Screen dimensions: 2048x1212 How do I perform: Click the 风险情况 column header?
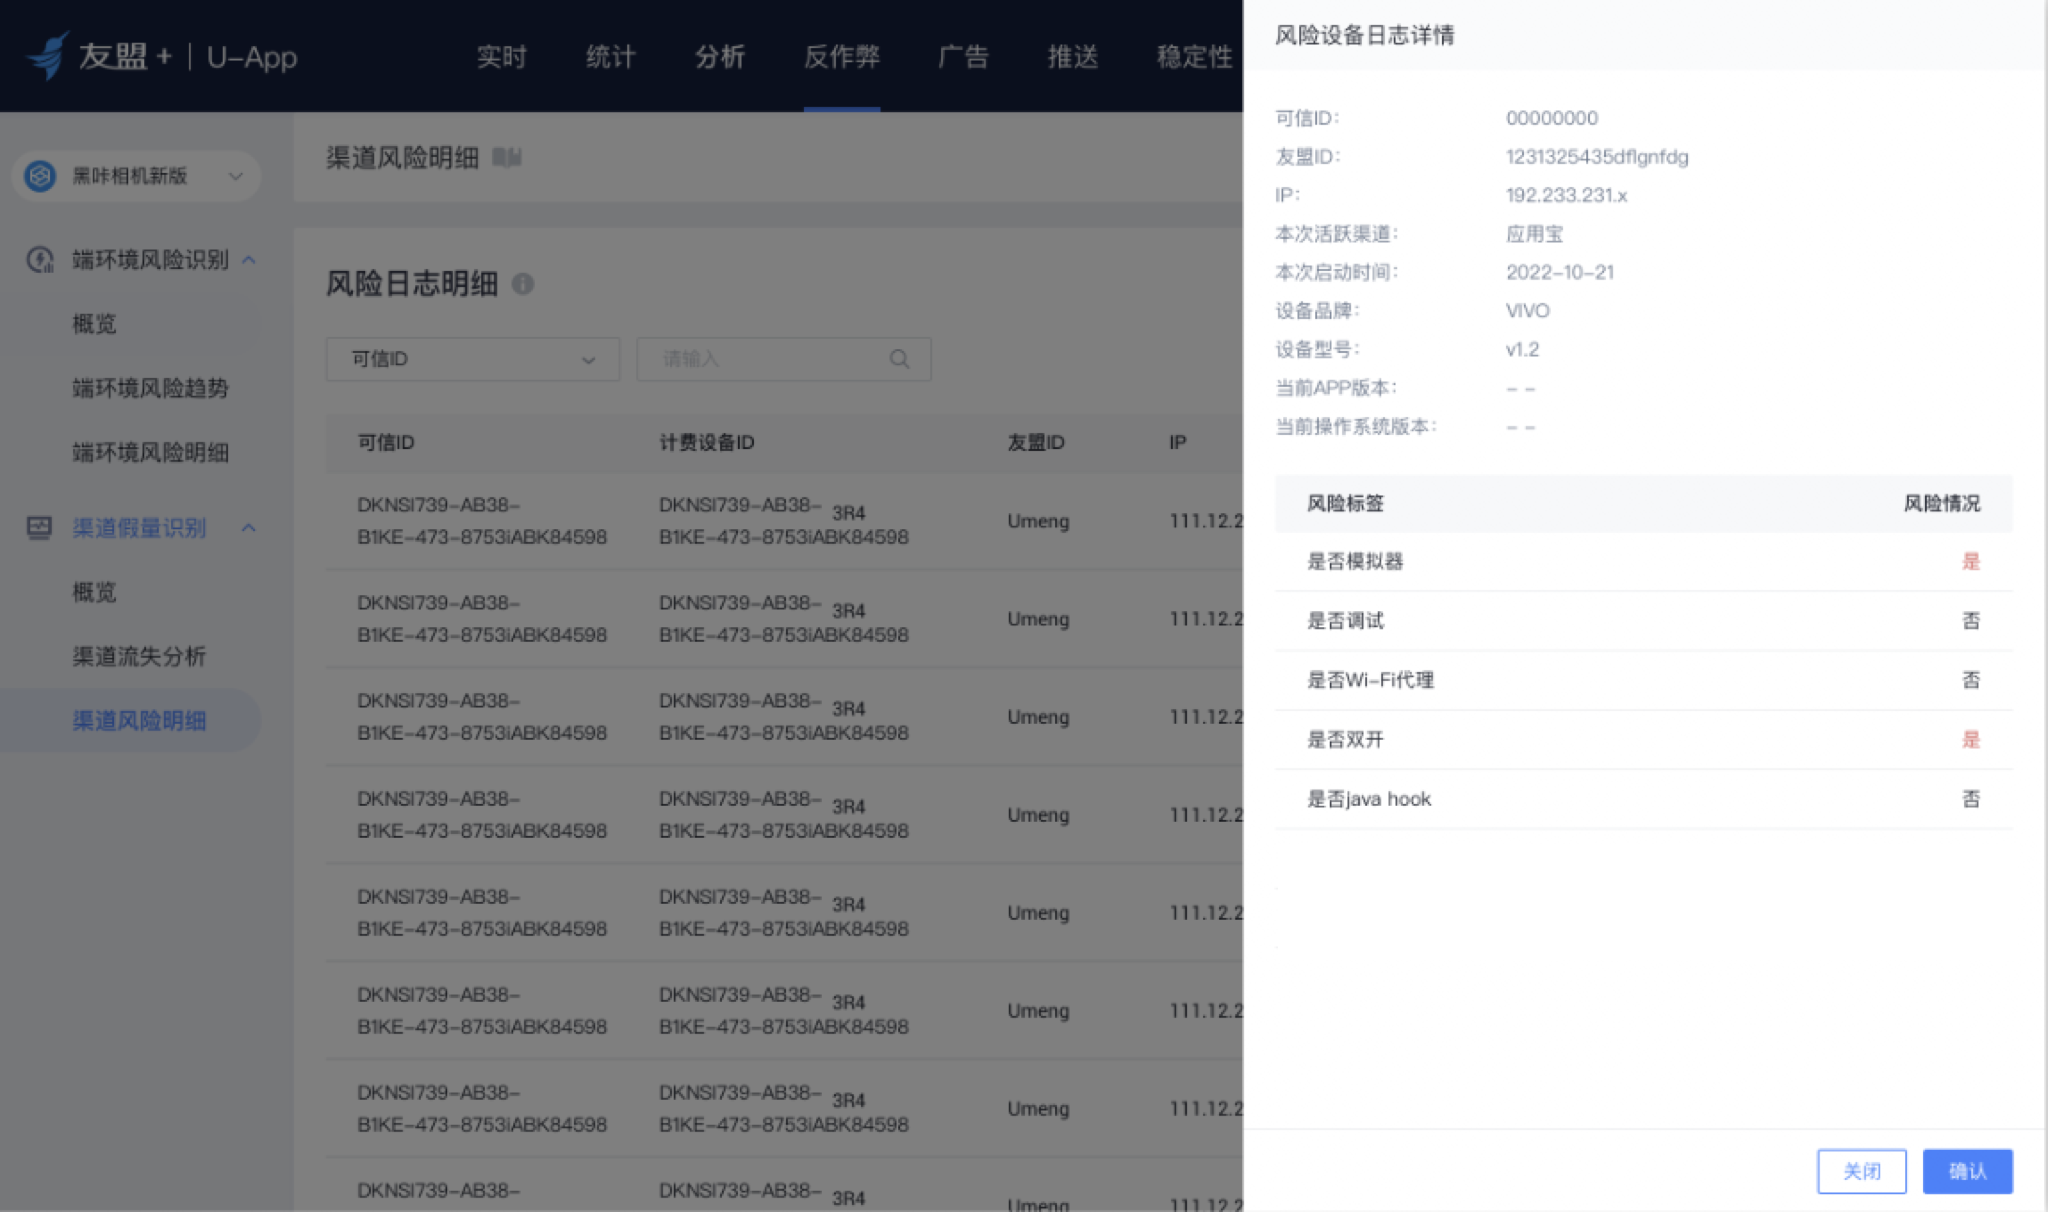click(x=1941, y=503)
